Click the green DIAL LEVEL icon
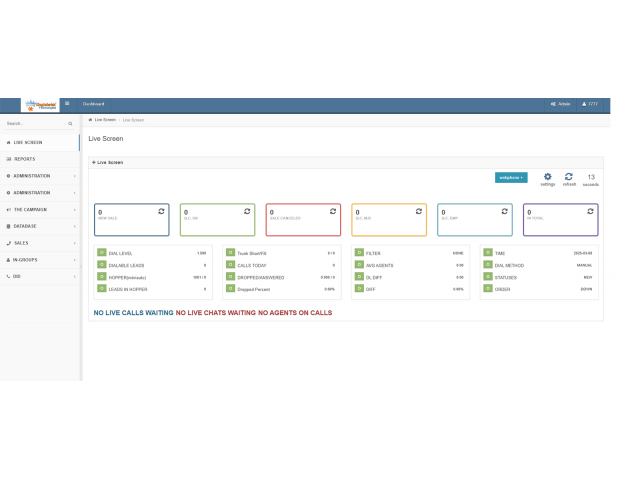The image size is (640, 480). [x=101, y=253]
